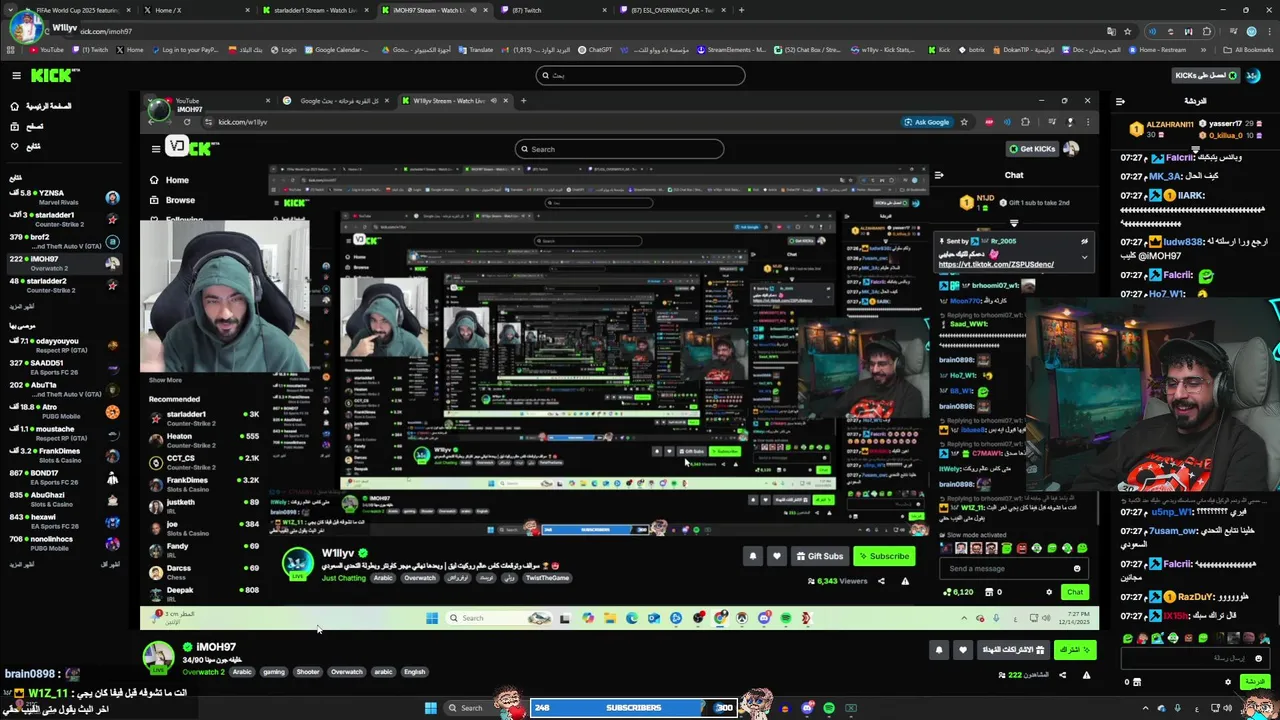Collapse recommended list with show less link

pyautogui.click(x=108, y=564)
